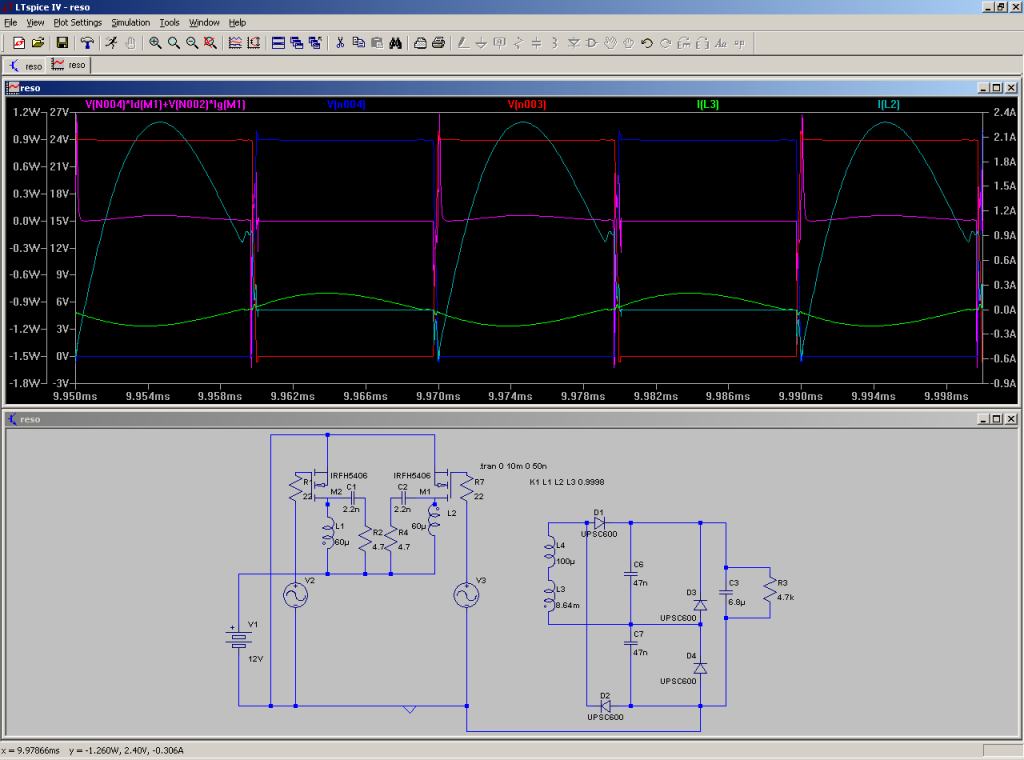Screen dimensions: 1024x760
Task: Click the Zoom In magnifier icon
Action: (155, 43)
